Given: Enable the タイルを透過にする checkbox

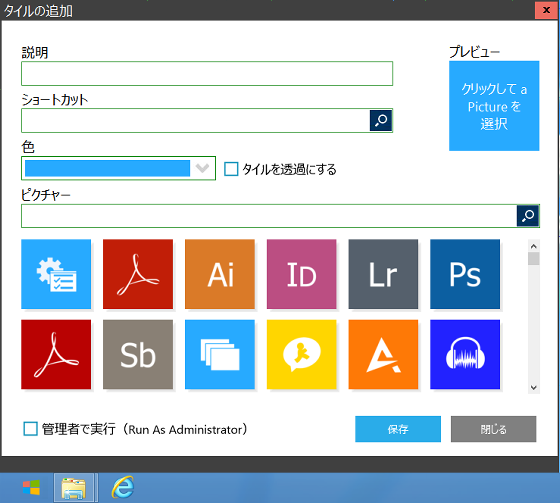Looking at the screenshot, I should pyautogui.click(x=231, y=169).
